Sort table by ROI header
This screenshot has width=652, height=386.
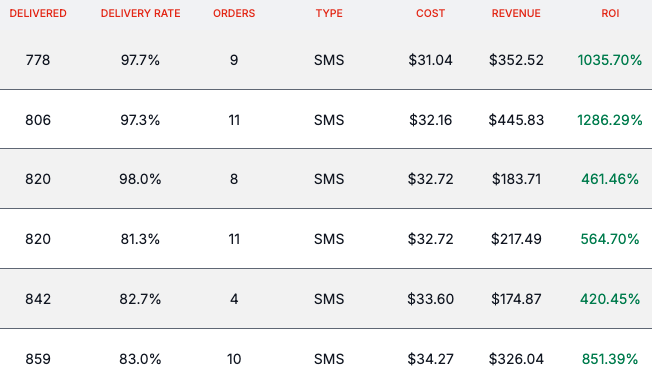point(610,13)
